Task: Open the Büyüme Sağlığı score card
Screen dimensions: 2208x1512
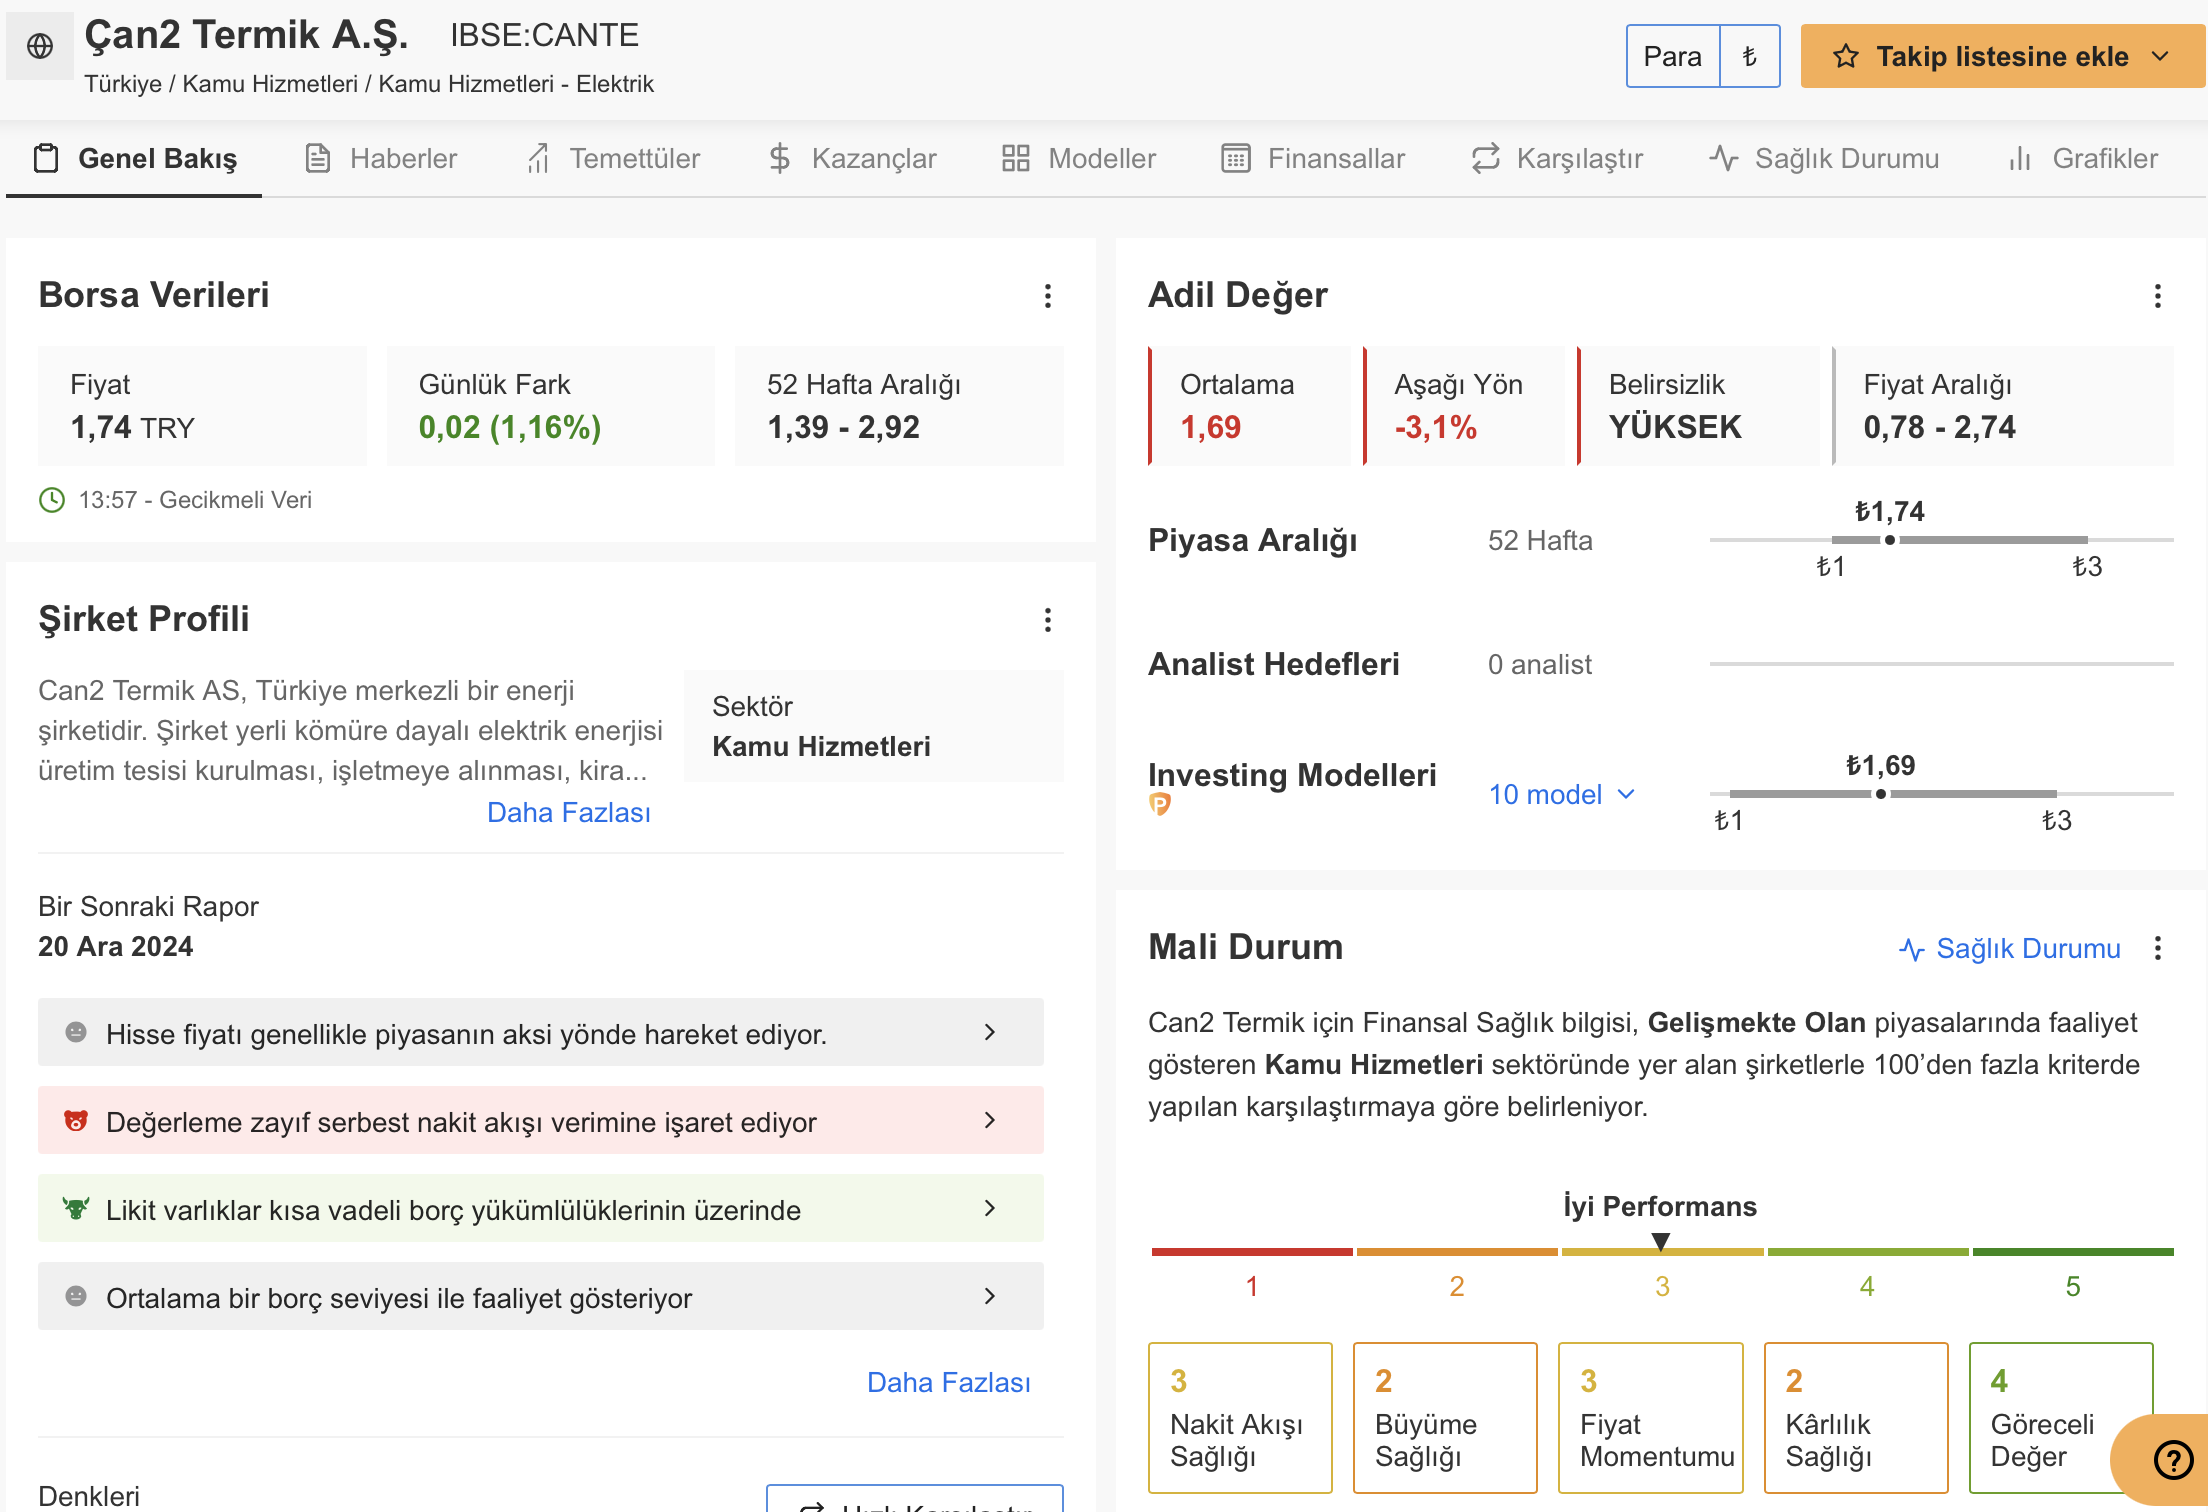Action: click(x=1445, y=1418)
